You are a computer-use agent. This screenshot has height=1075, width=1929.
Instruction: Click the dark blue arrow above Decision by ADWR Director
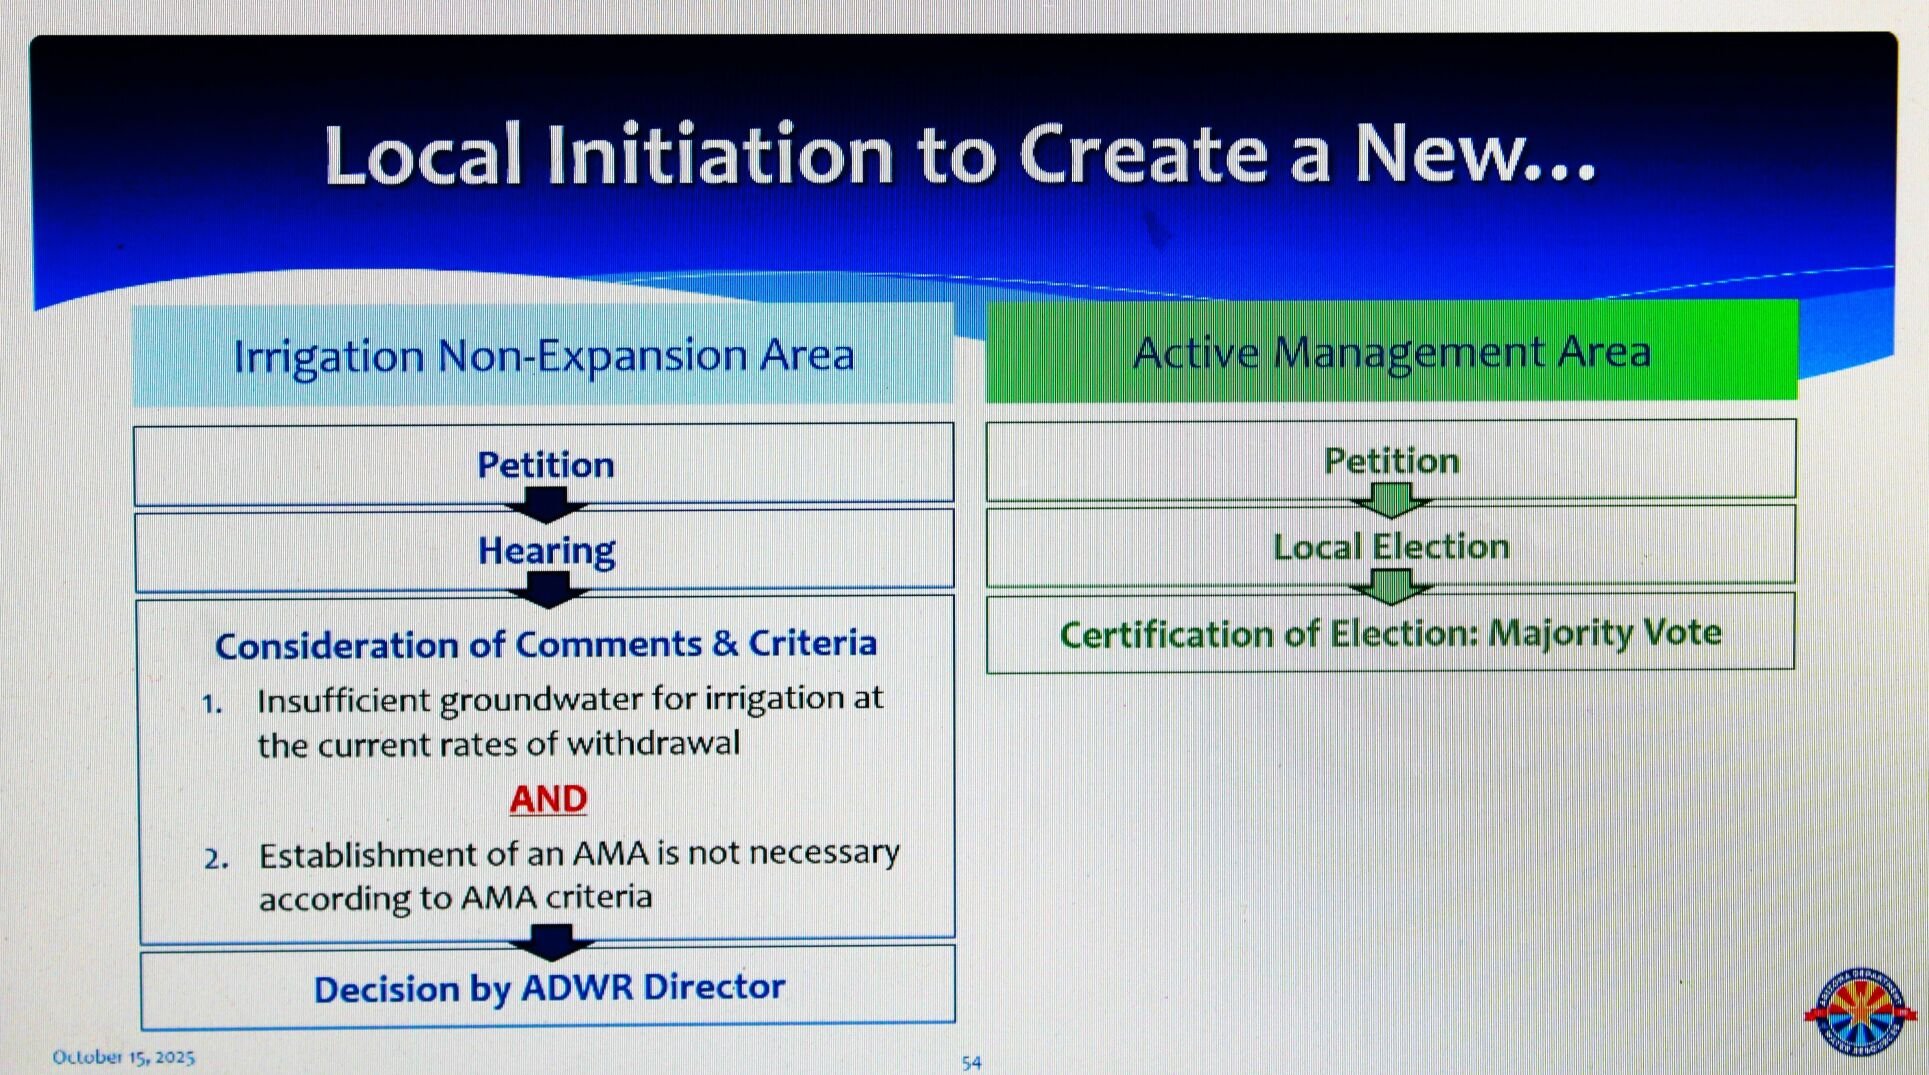pyautogui.click(x=551, y=941)
